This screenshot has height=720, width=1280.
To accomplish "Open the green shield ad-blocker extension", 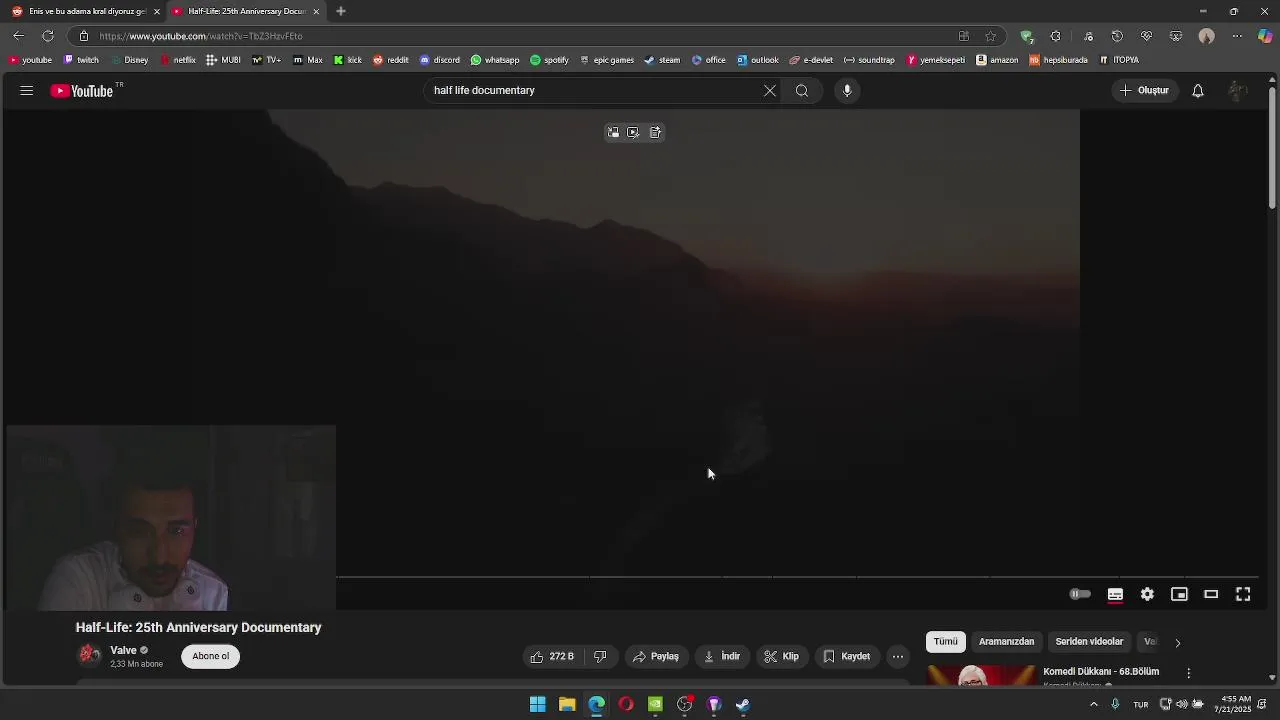I will tap(1026, 36).
